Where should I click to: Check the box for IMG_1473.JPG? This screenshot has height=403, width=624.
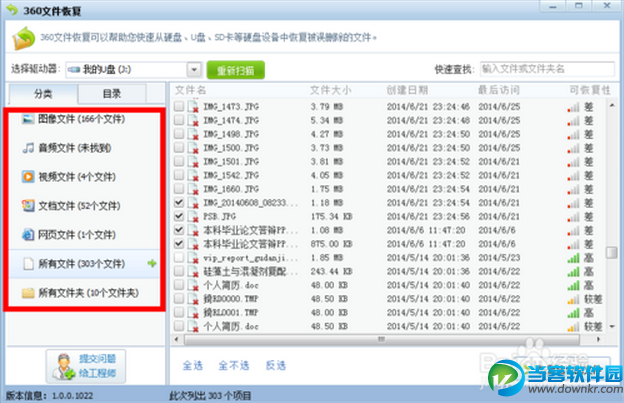[x=179, y=106]
